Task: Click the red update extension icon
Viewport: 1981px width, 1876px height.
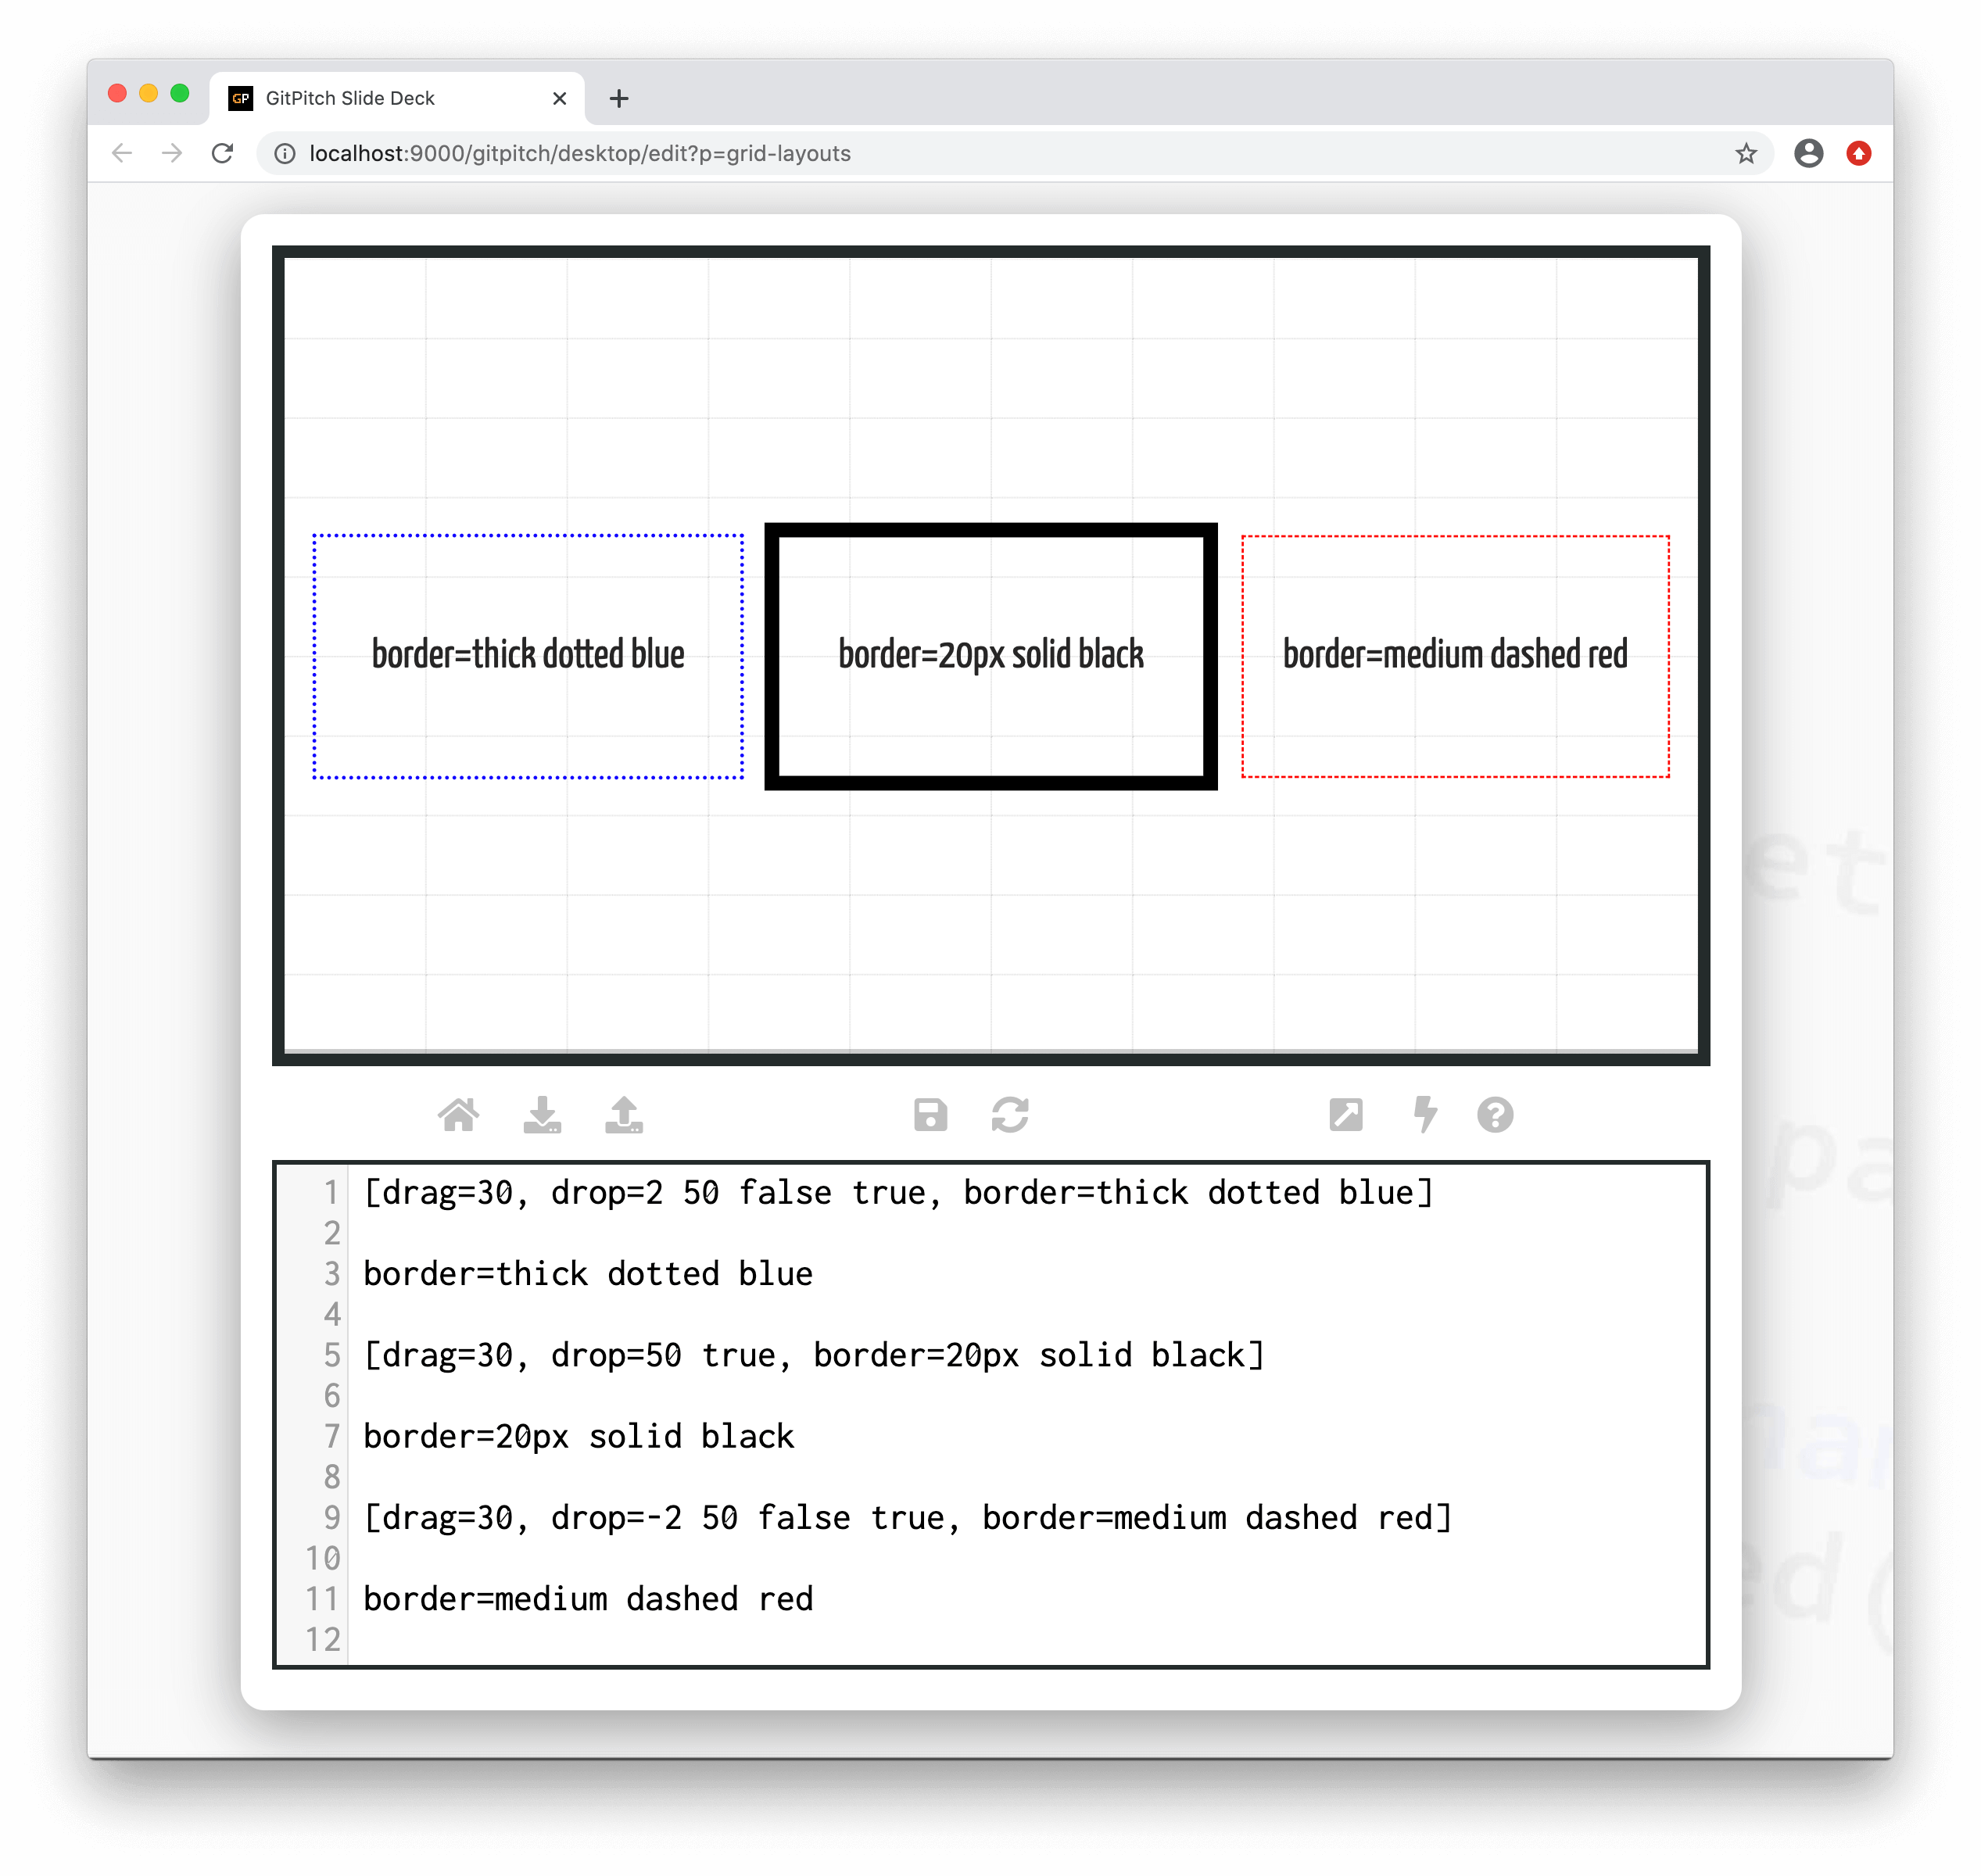Action: 1859,153
